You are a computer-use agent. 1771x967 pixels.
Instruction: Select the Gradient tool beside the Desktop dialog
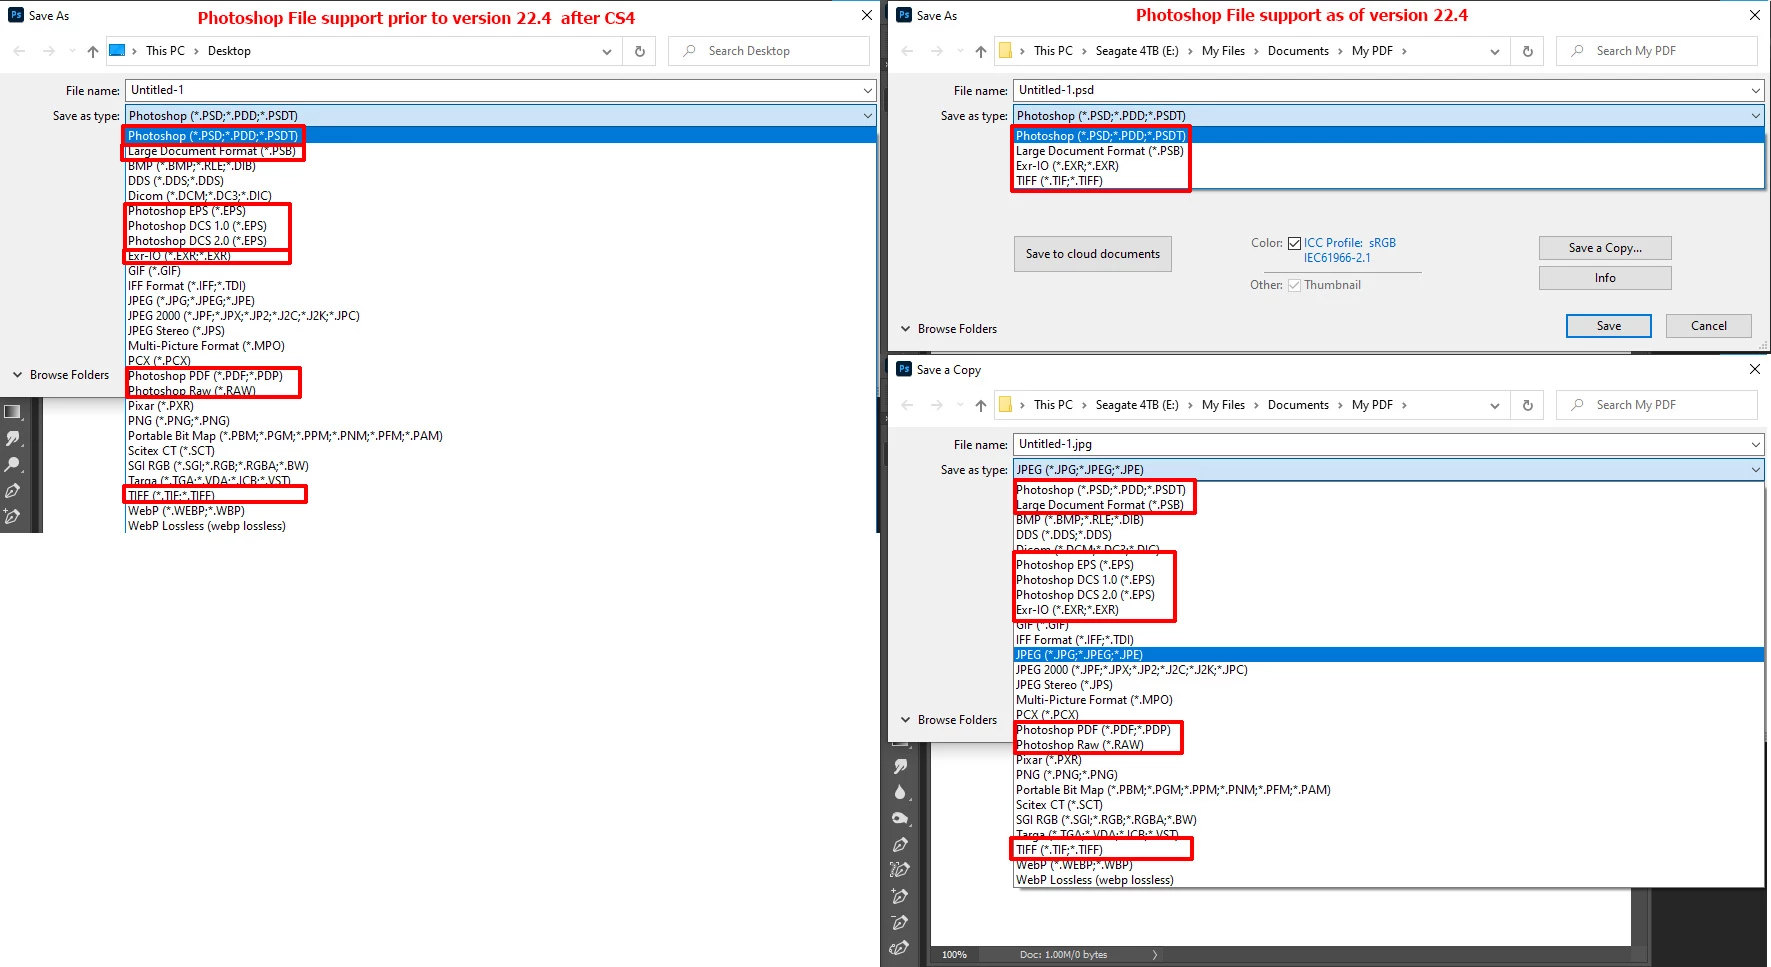point(12,412)
